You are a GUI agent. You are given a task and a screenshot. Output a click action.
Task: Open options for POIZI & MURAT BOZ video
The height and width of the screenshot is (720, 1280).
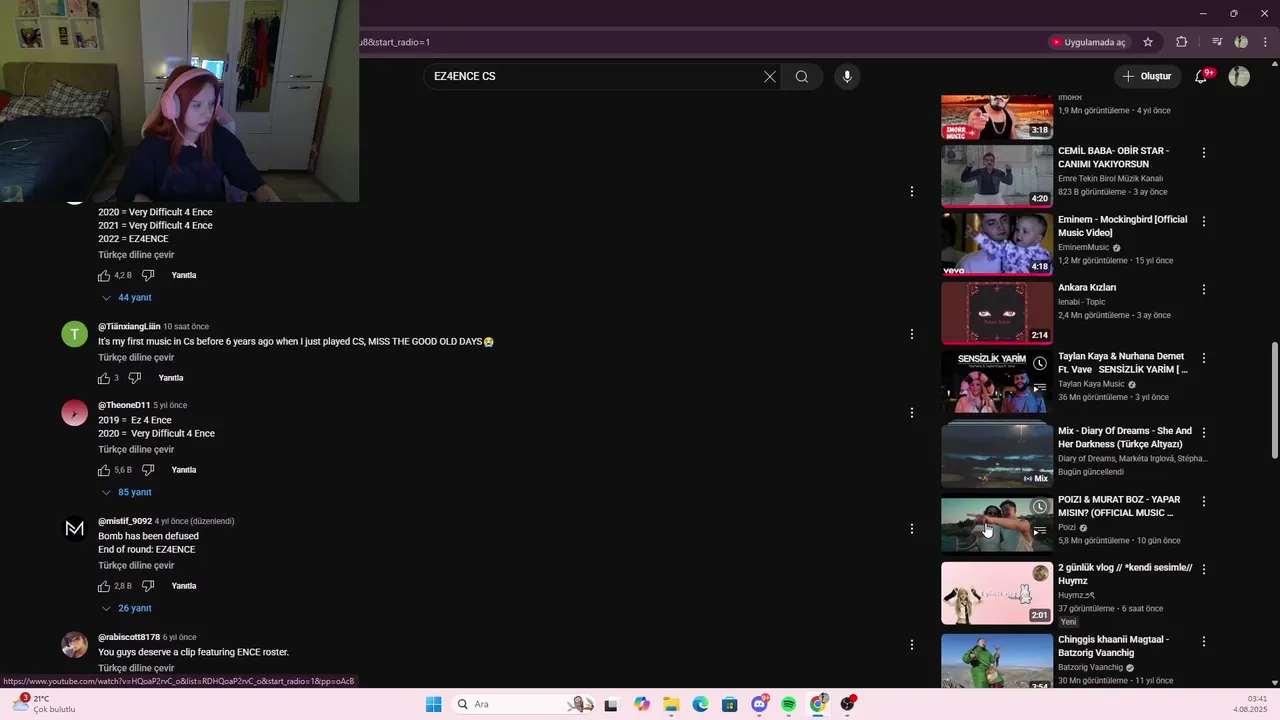[1204, 501]
